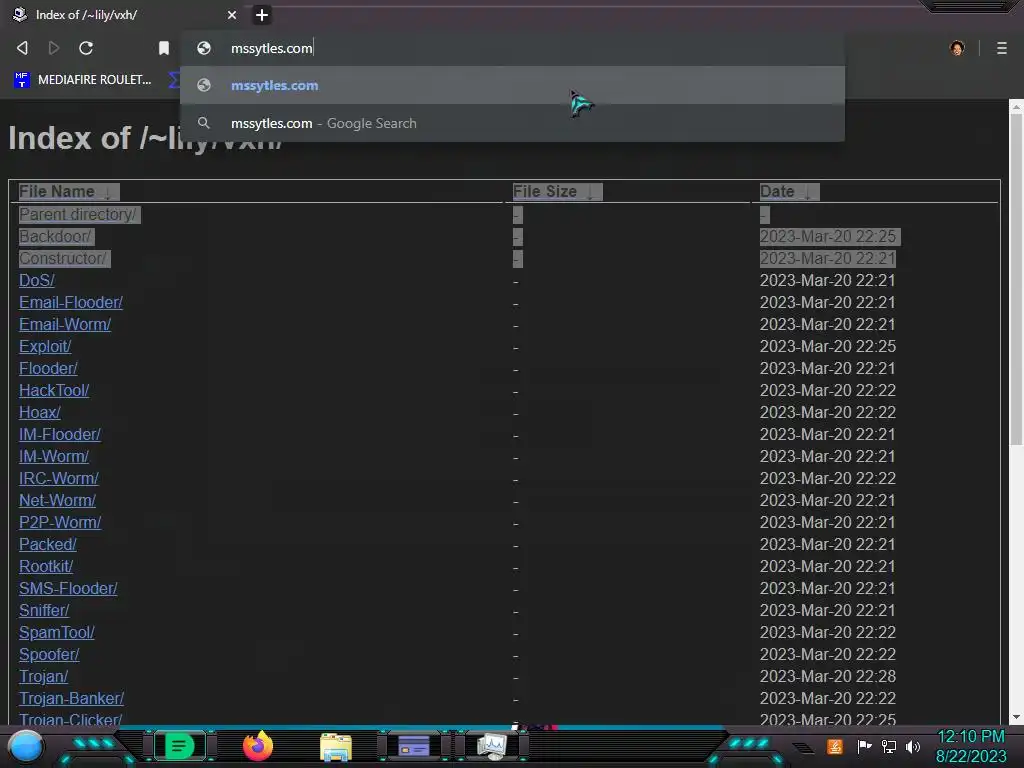The width and height of the screenshot is (1024, 768).
Task: Open the Email-Flooder/ folder
Action: tap(71, 302)
